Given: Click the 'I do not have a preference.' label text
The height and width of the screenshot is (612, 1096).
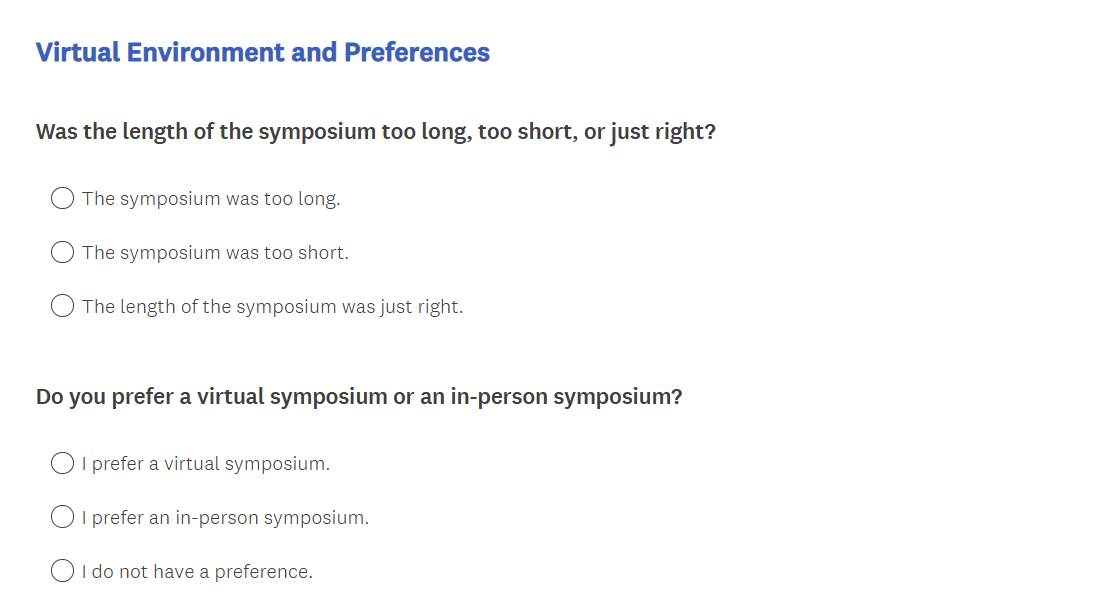Looking at the screenshot, I should tap(197, 572).
